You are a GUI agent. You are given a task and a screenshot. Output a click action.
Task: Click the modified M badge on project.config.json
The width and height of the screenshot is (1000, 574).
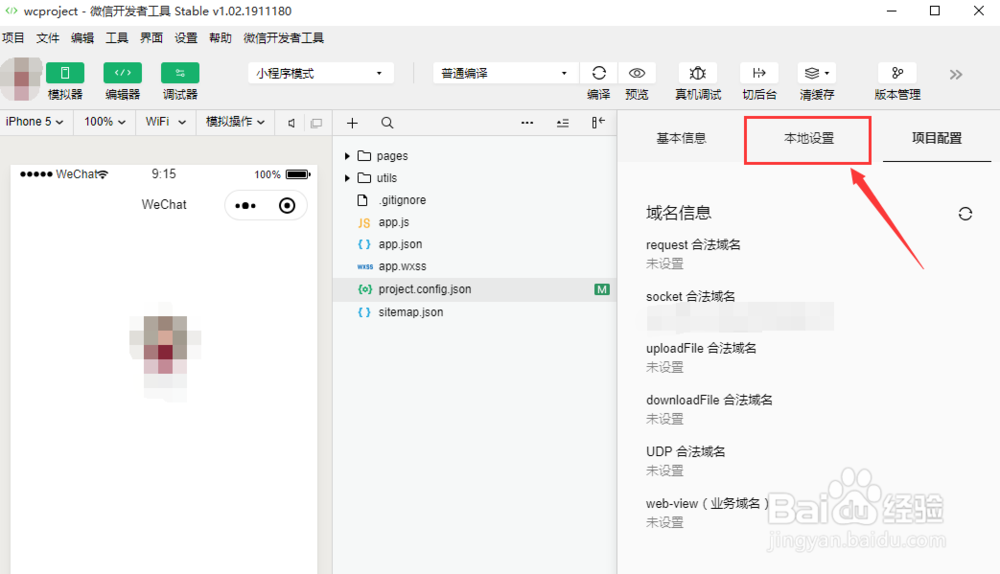[x=601, y=290]
